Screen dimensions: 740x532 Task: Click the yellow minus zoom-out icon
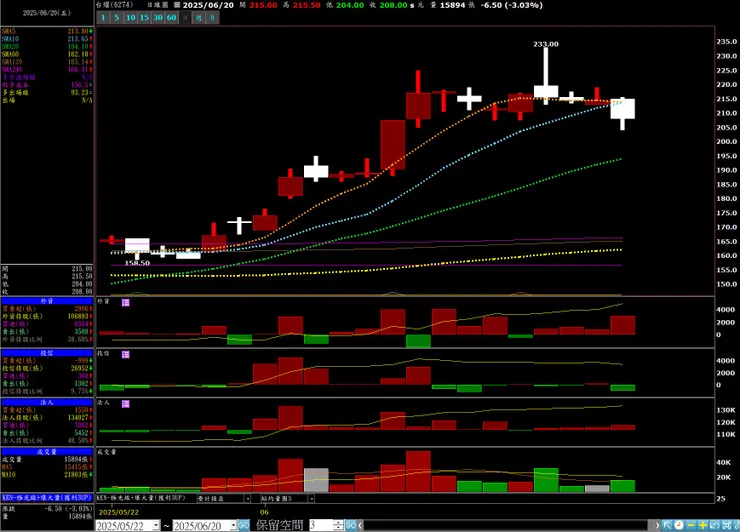(x=691, y=525)
